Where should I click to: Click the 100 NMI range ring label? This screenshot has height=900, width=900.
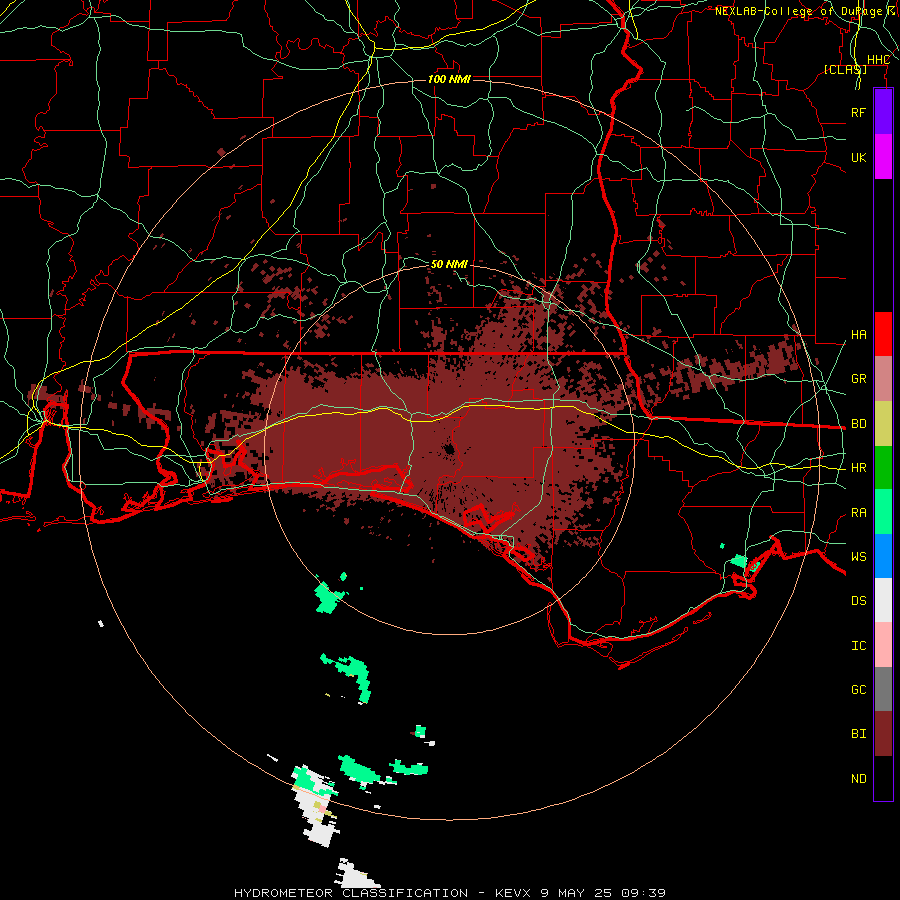[449, 79]
